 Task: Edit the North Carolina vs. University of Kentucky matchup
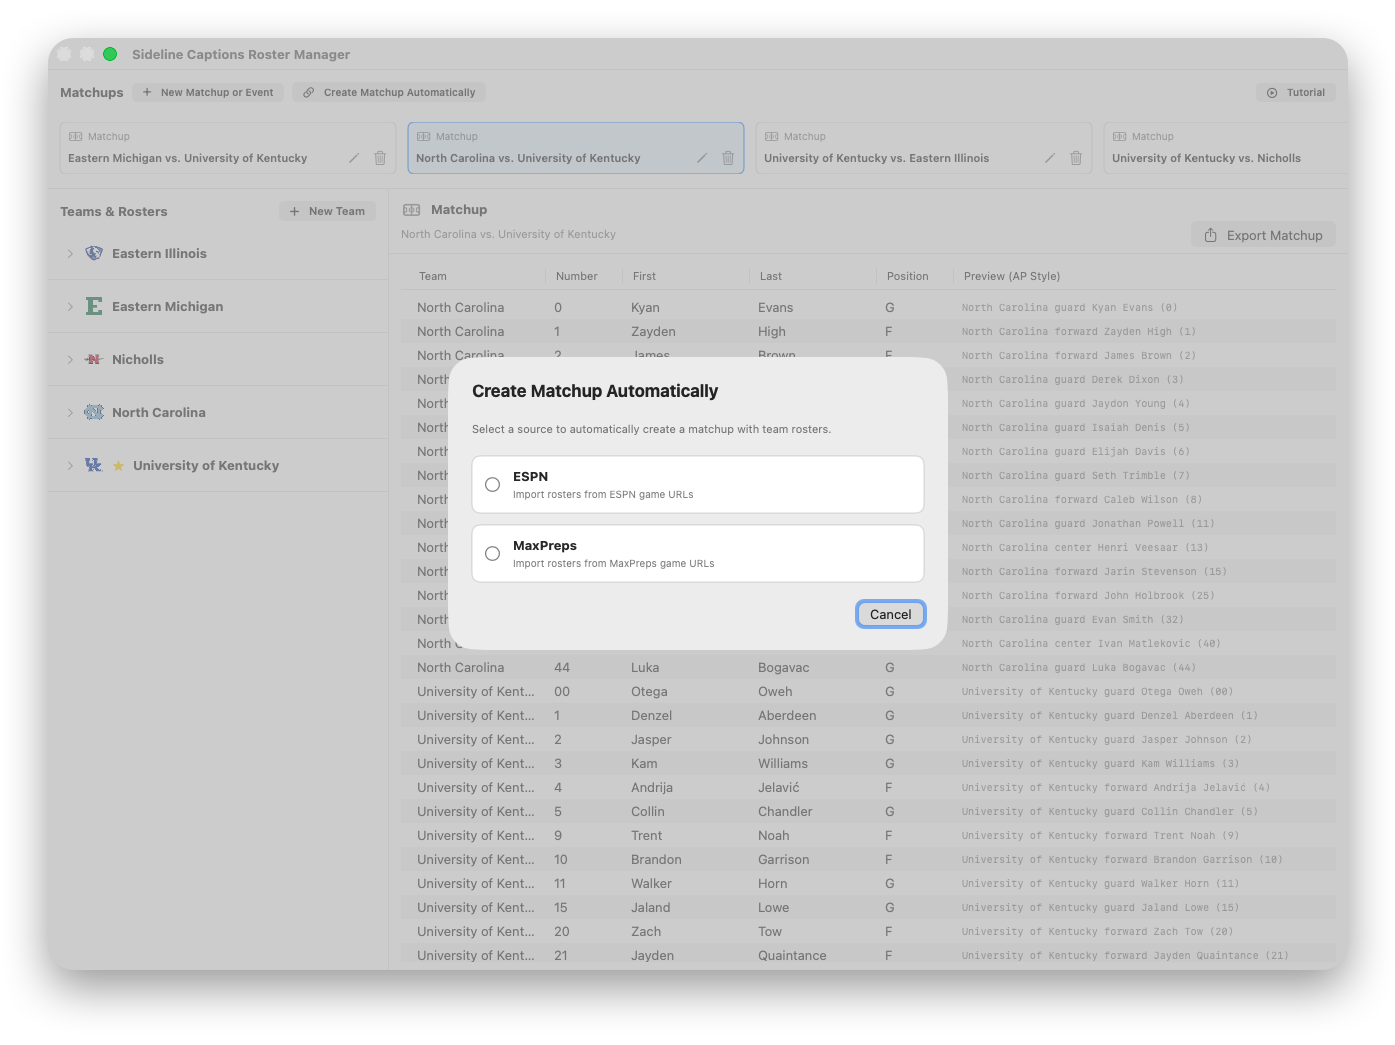[x=701, y=158]
